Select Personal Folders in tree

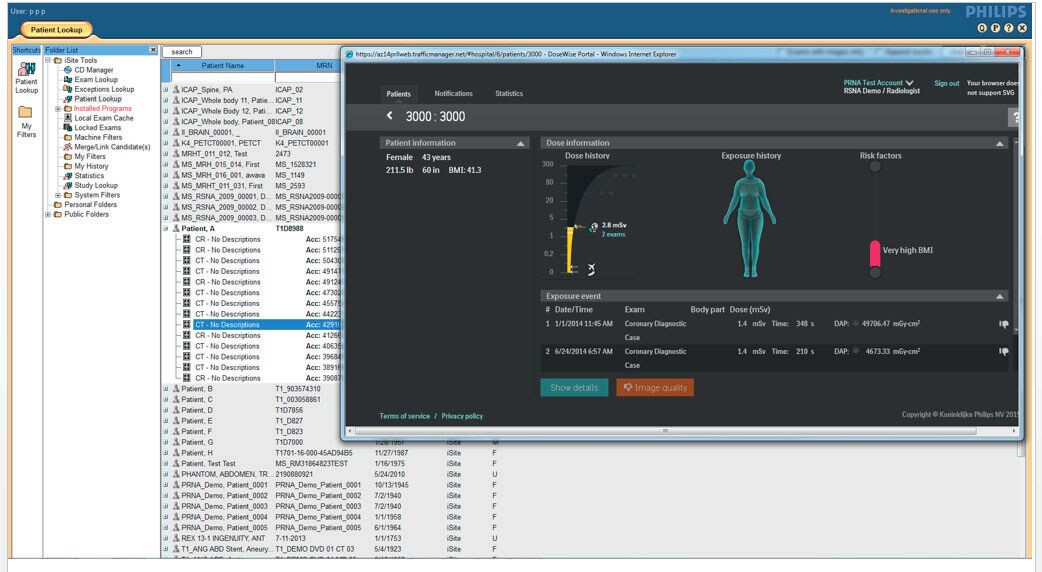point(85,205)
